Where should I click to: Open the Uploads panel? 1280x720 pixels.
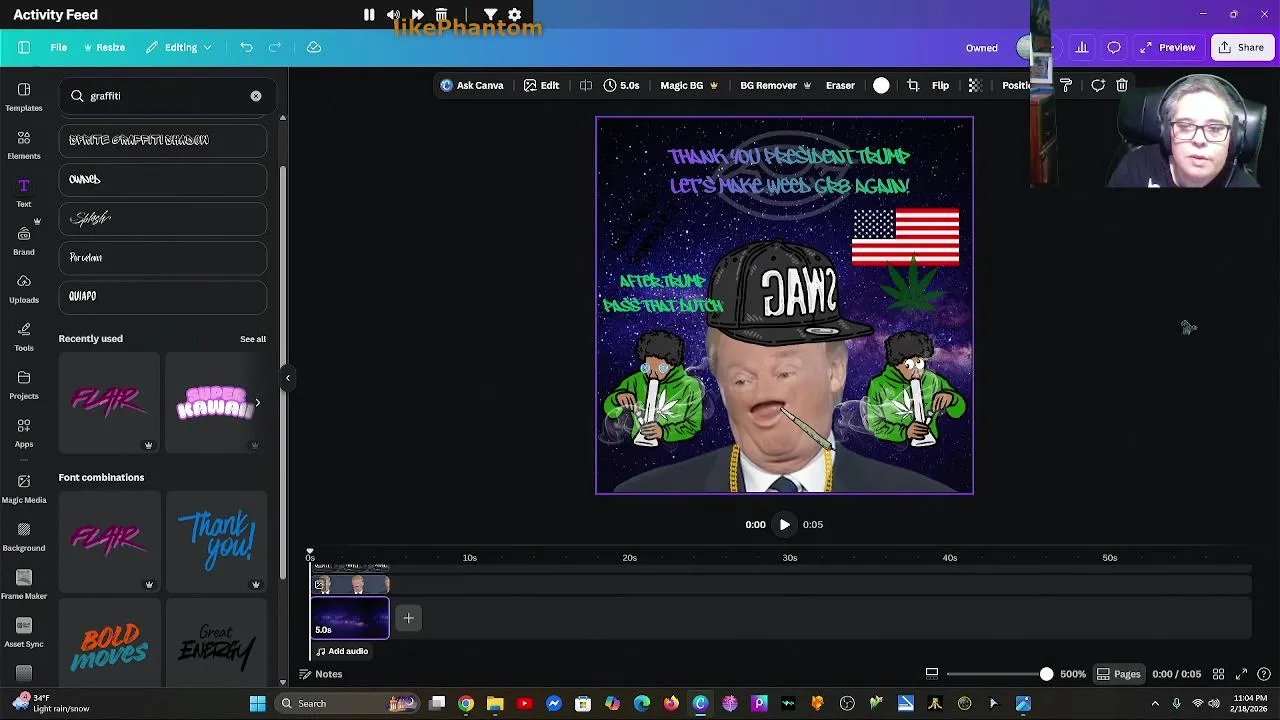click(24, 288)
